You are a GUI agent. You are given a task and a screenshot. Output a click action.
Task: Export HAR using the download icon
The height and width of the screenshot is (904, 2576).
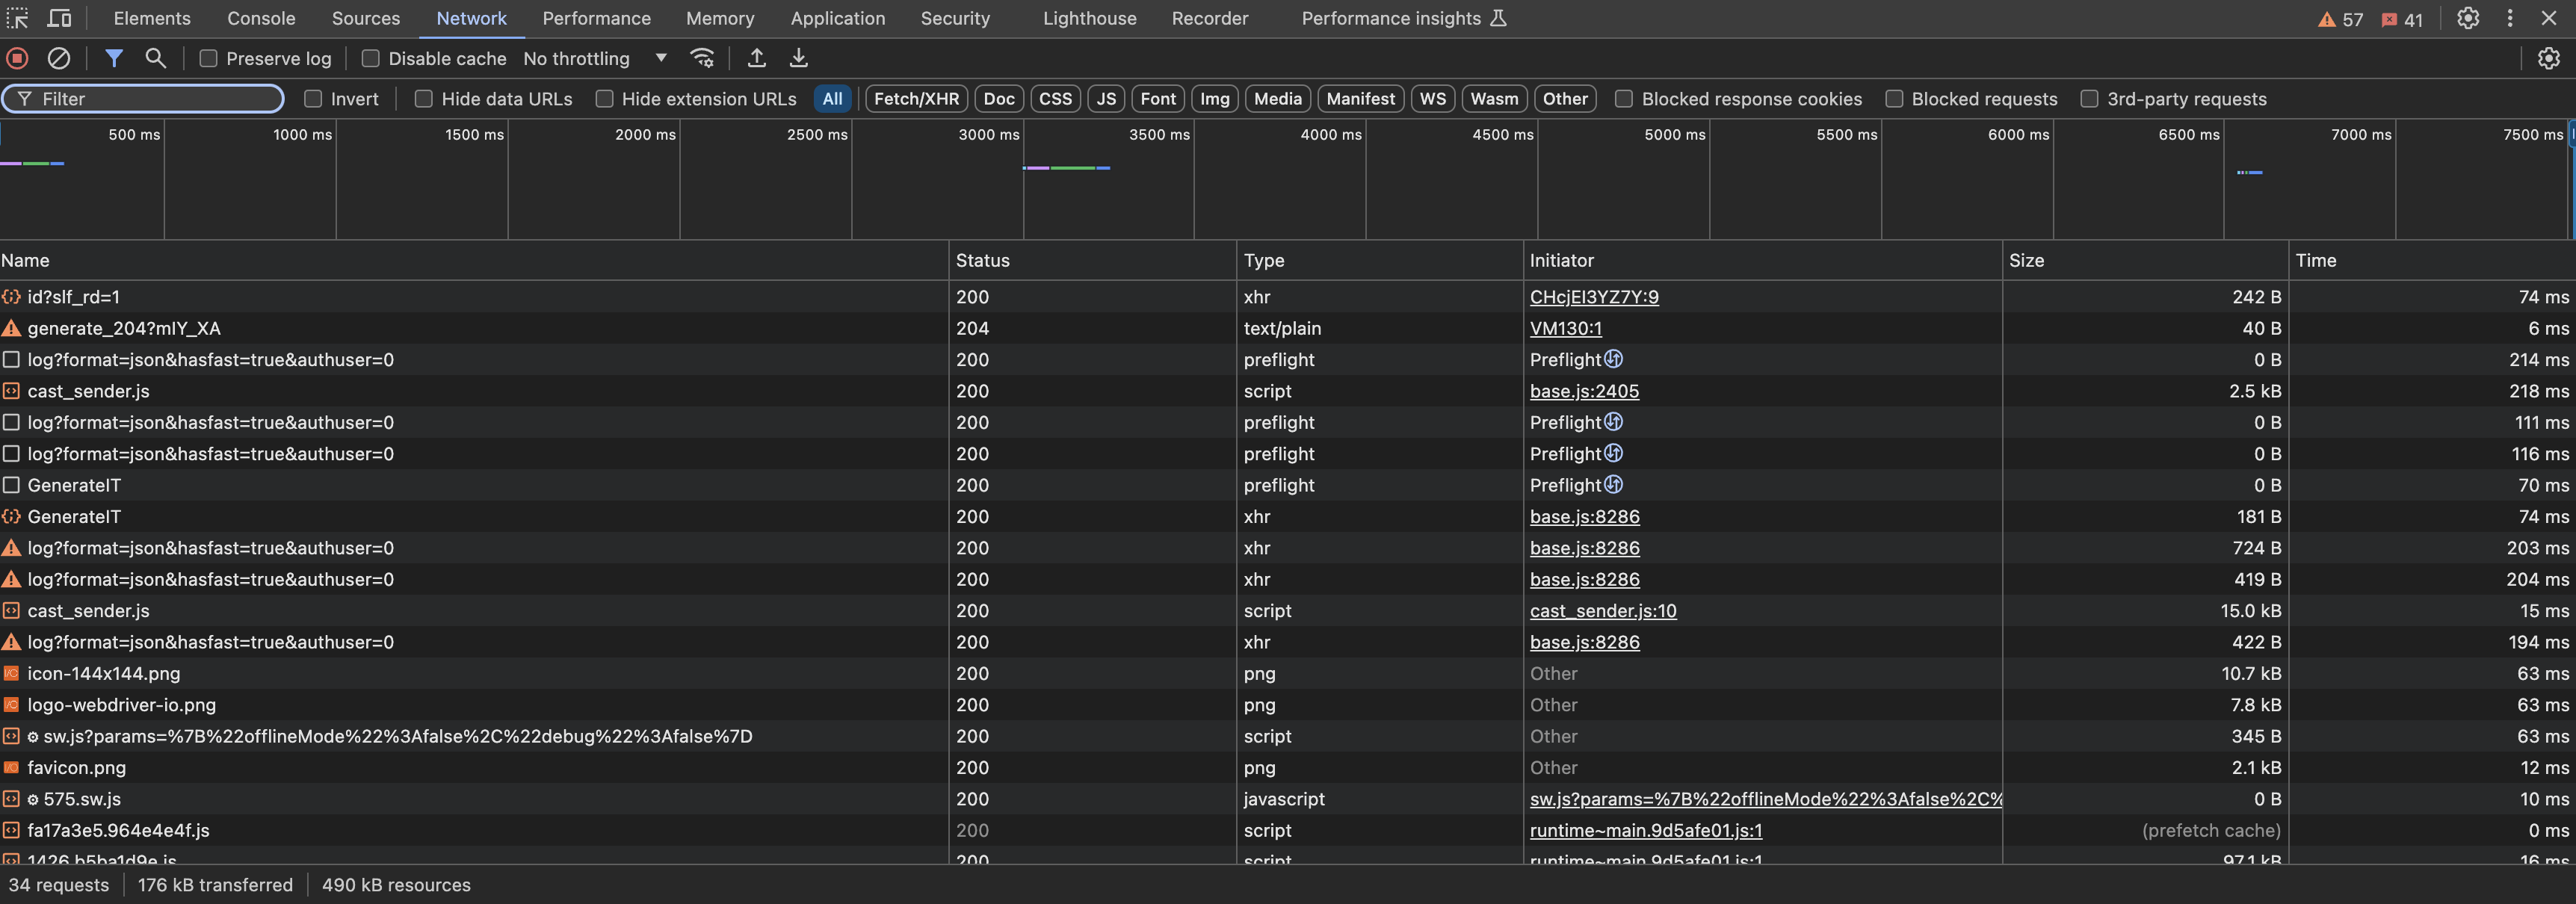tap(798, 58)
